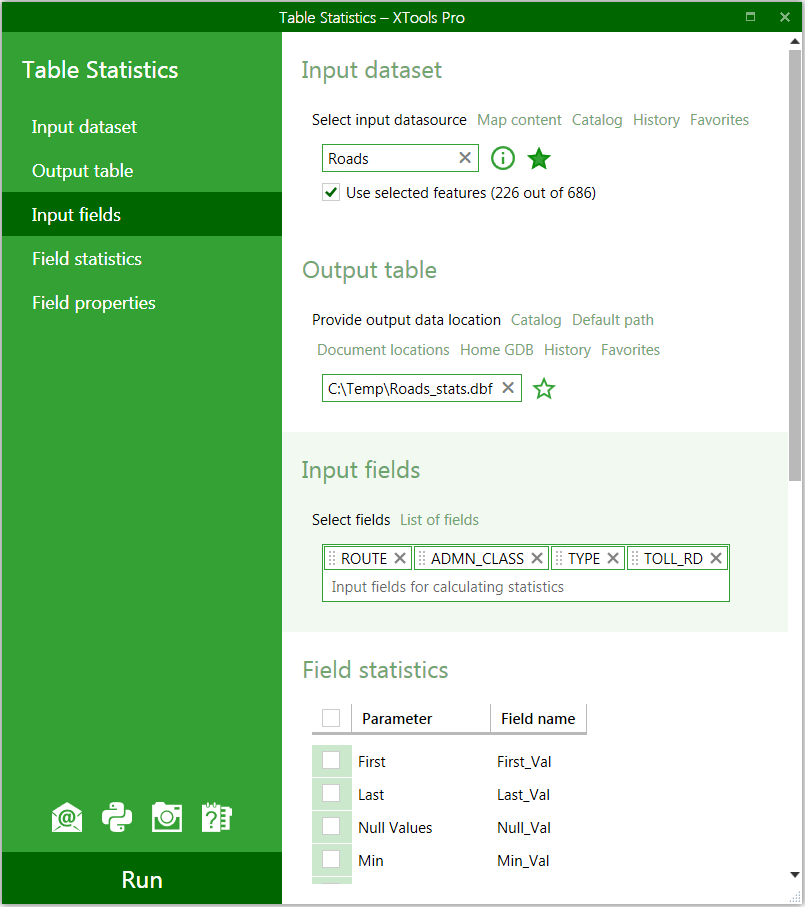Enable the First statistic checkbox

click(331, 760)
